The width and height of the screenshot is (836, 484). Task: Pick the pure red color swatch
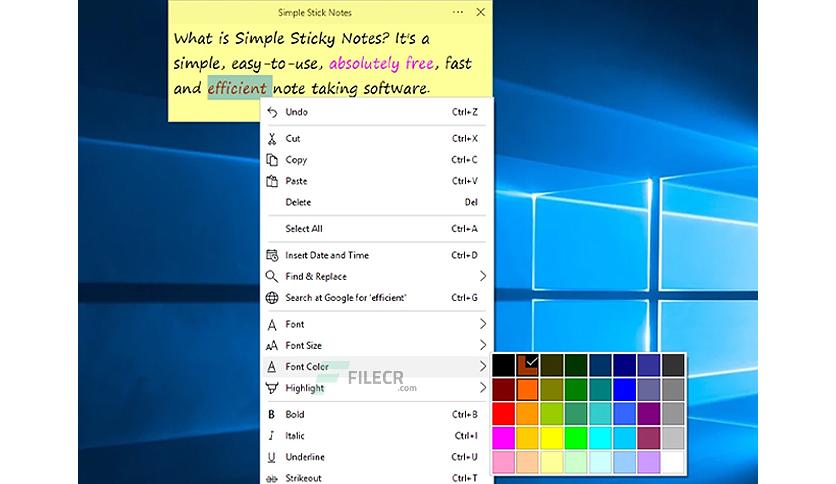click(x=503, y=414)
